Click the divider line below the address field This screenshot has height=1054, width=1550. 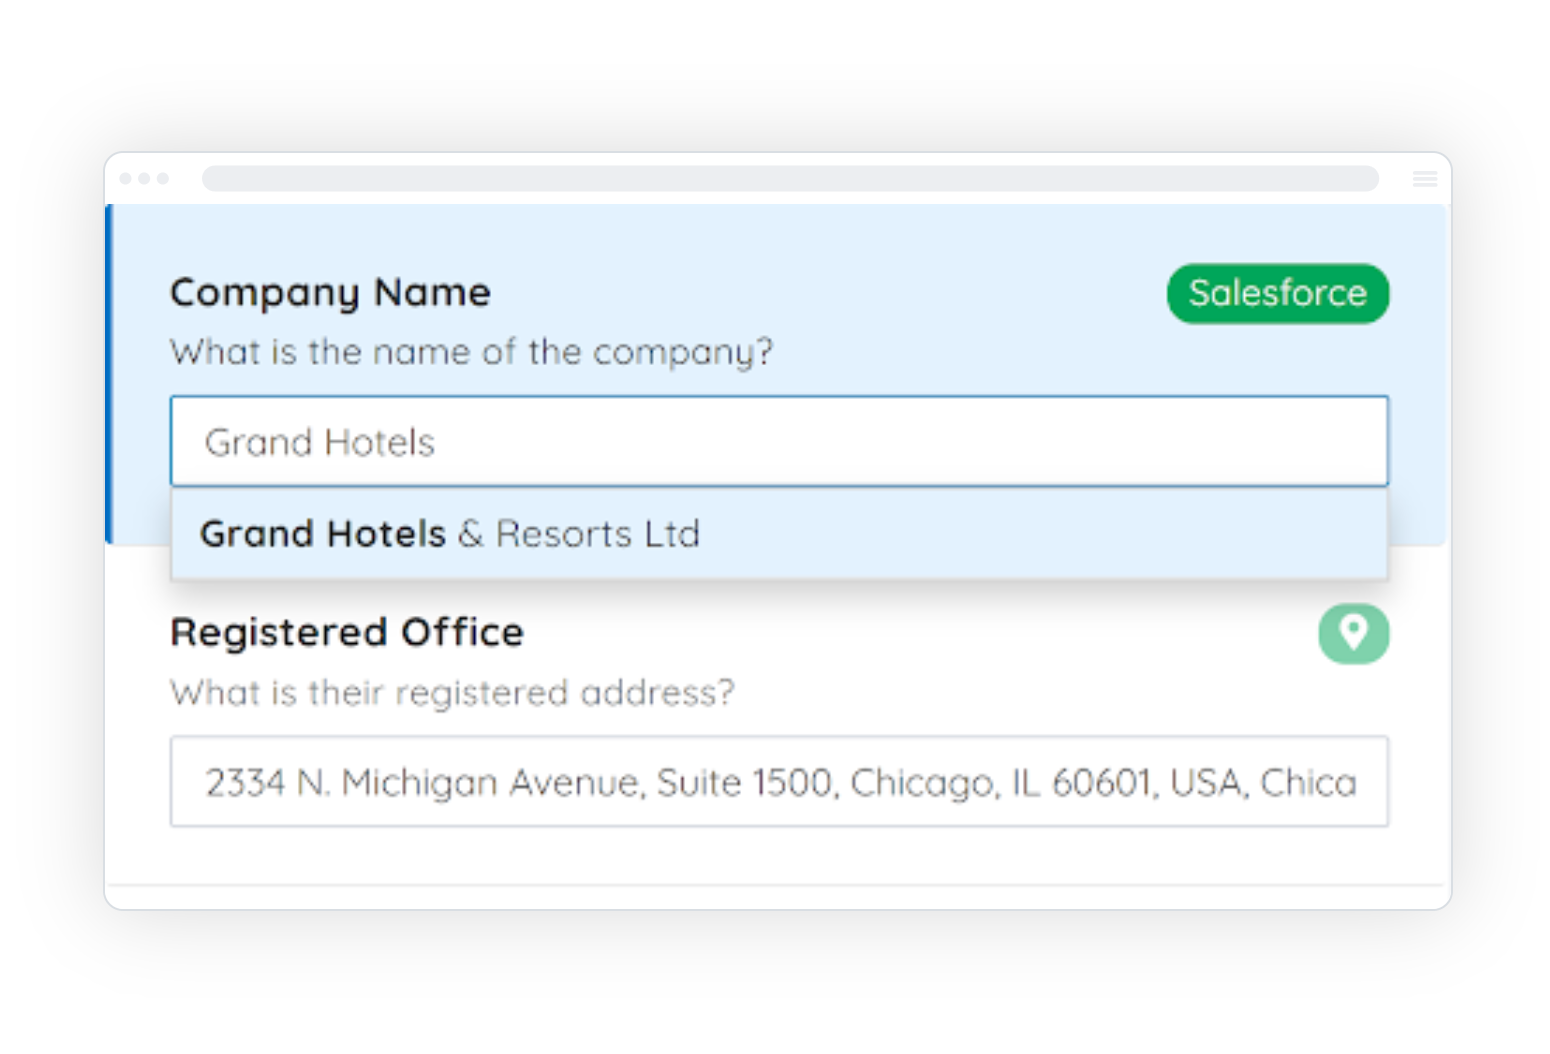point(778,885)
